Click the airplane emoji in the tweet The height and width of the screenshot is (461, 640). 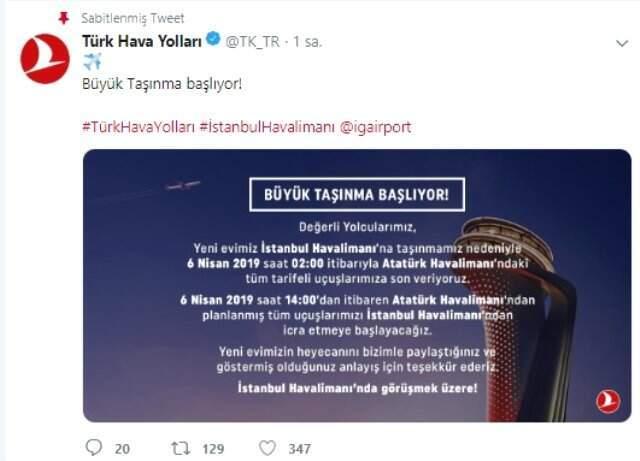click(x=92, y=62)
